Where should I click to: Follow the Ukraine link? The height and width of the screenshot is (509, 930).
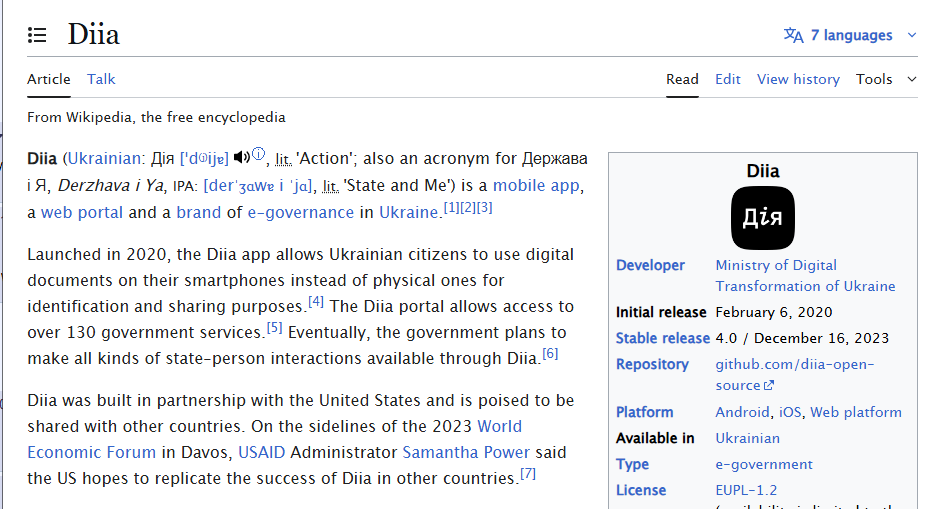tap(409, 212)
